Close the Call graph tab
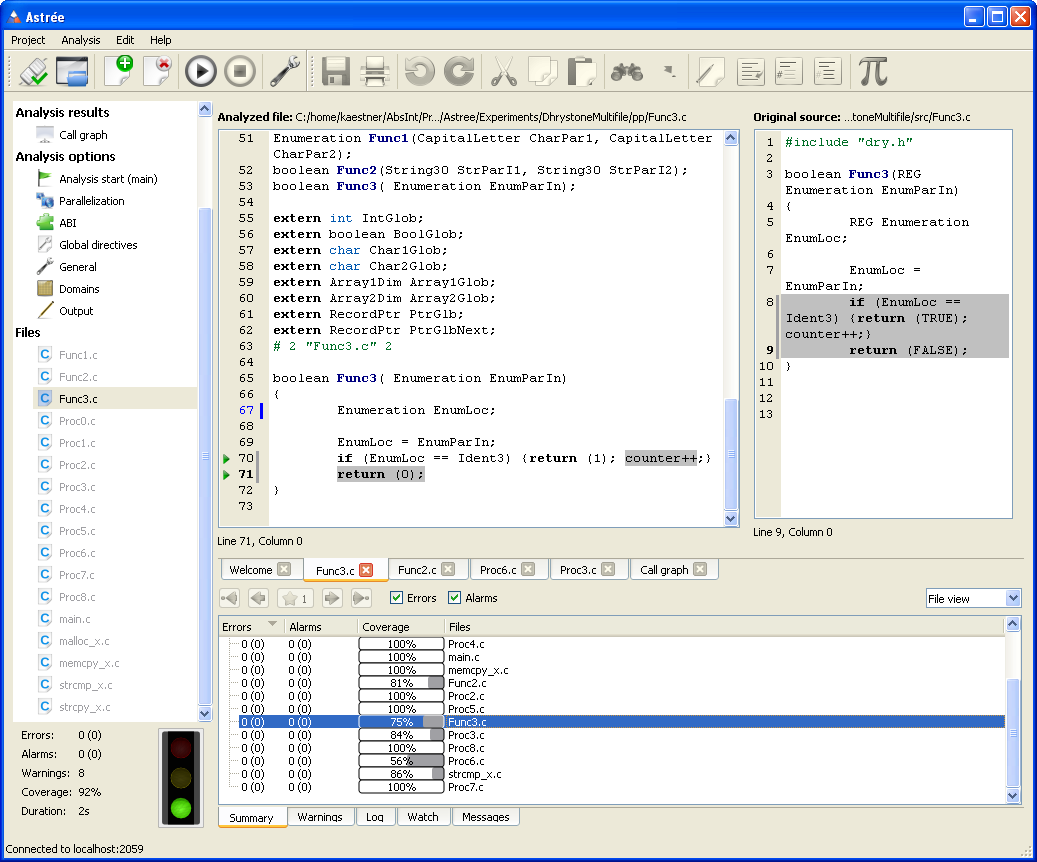Image resolution: width=1037 pixels, height=862 pixels. point(700,569)
